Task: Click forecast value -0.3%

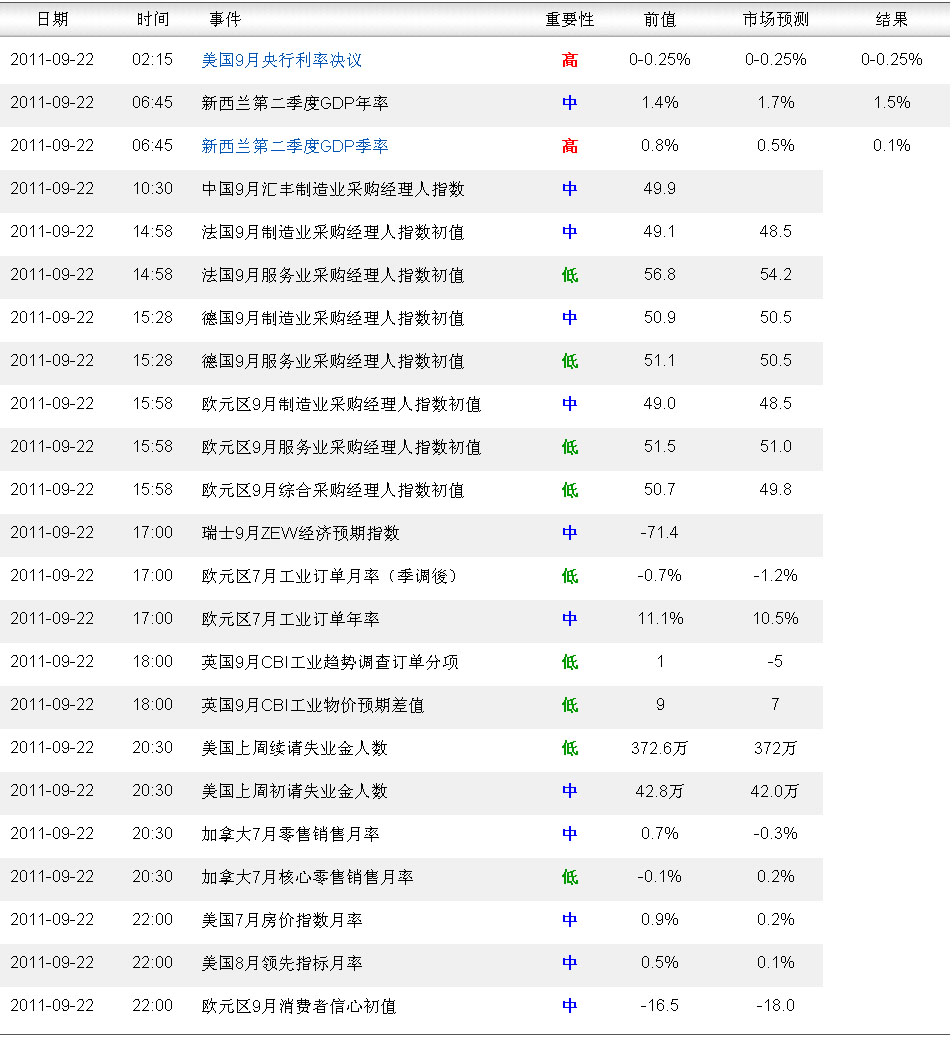Action: (x=775, y=833)
